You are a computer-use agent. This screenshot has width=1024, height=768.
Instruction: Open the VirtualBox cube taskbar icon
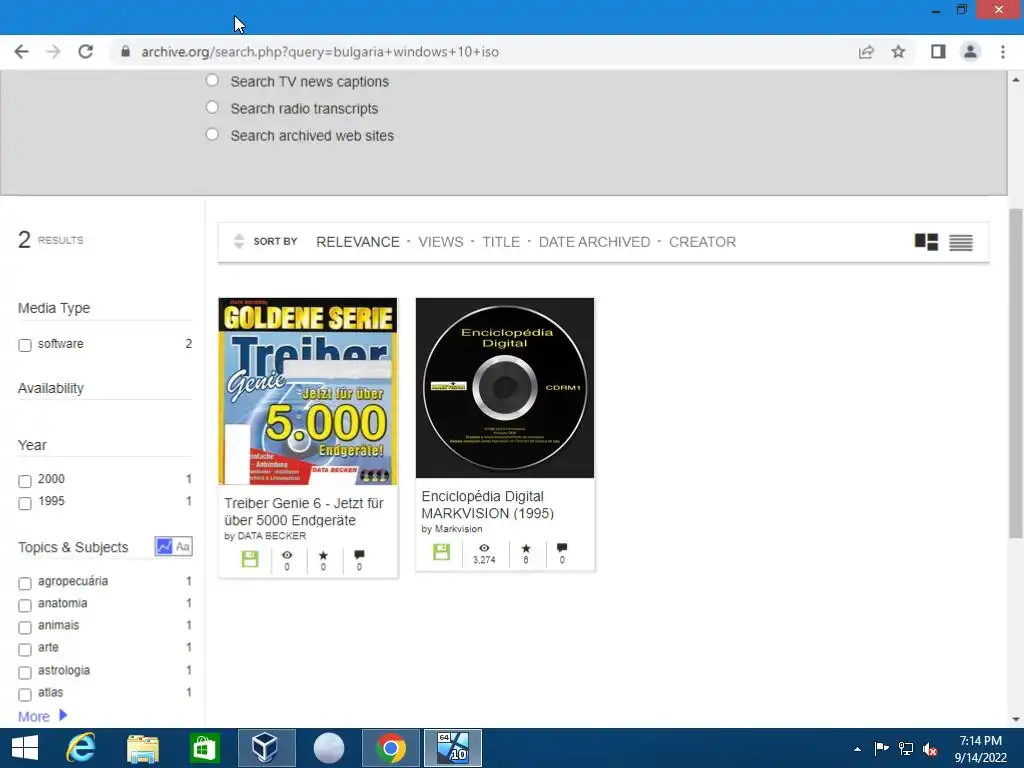tap(266, 748)
